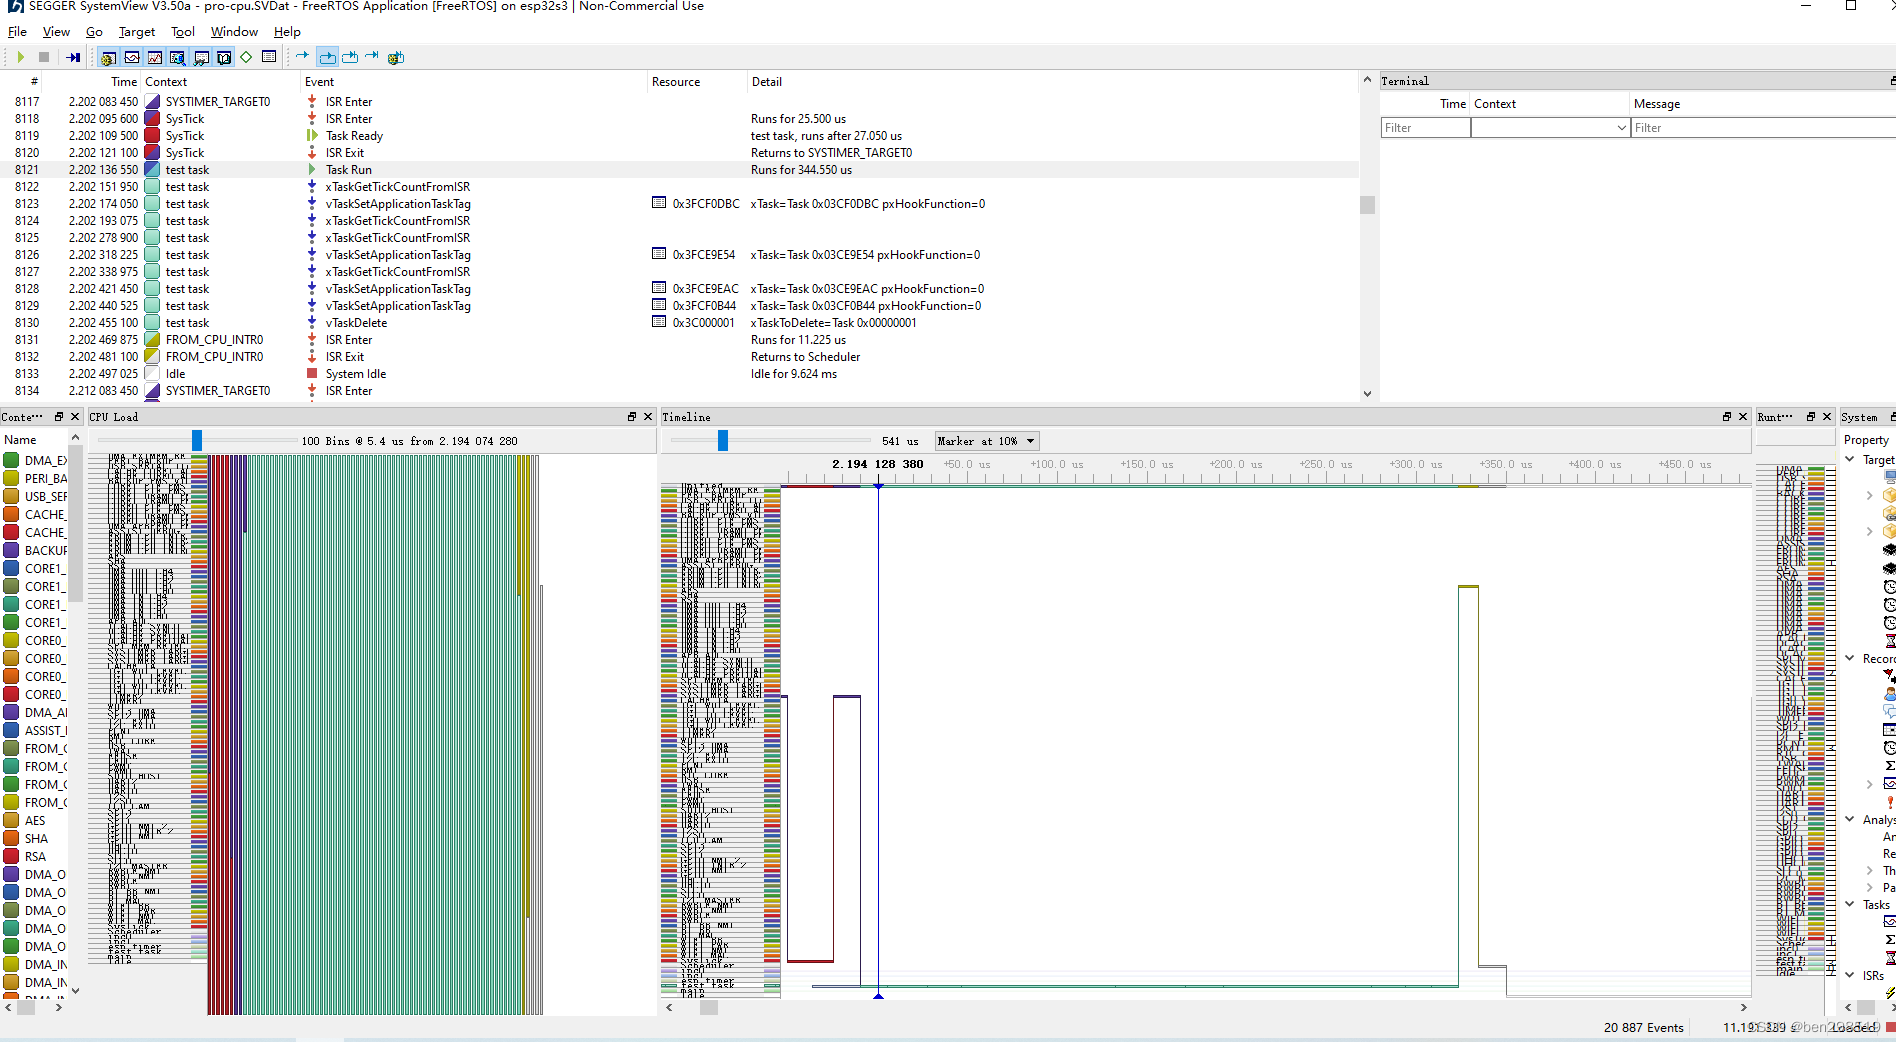Click the Terminal Time filter field
Viewport: 1896px width, 1042px height.
pyautogui.click(x=1426, y=128)
